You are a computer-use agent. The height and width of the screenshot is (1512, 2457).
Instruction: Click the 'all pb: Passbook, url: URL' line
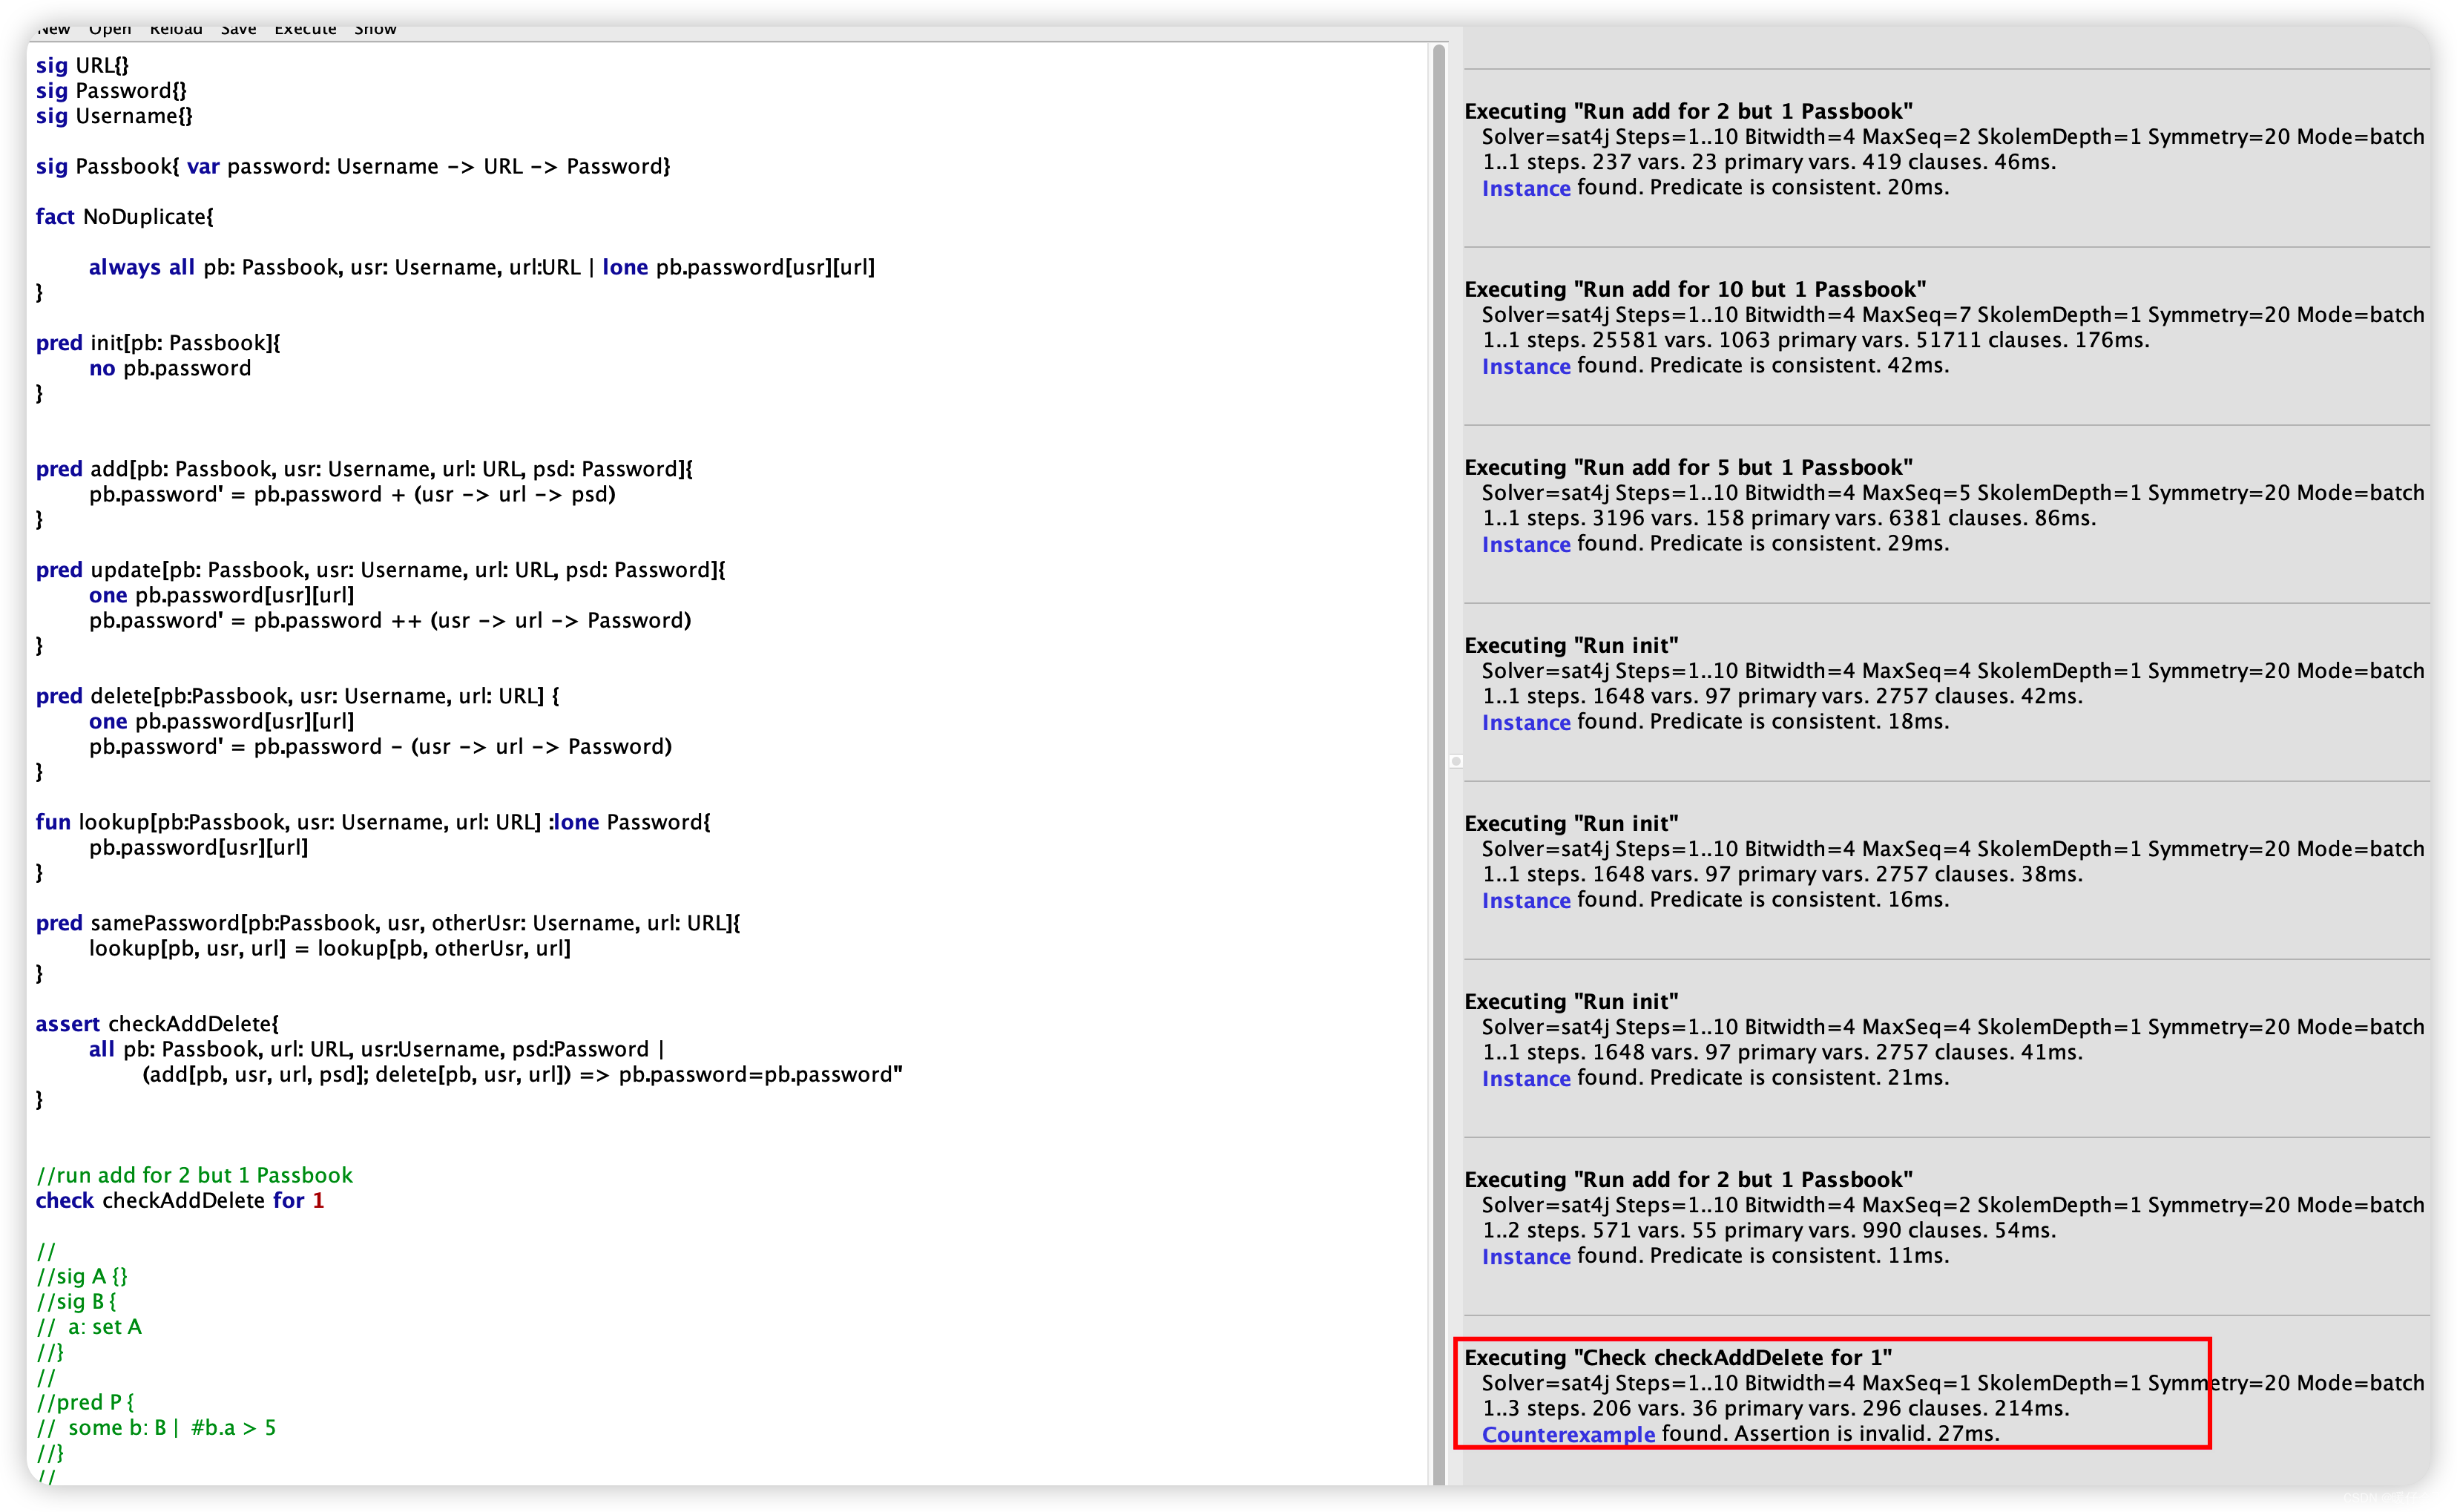[376, 1049]
